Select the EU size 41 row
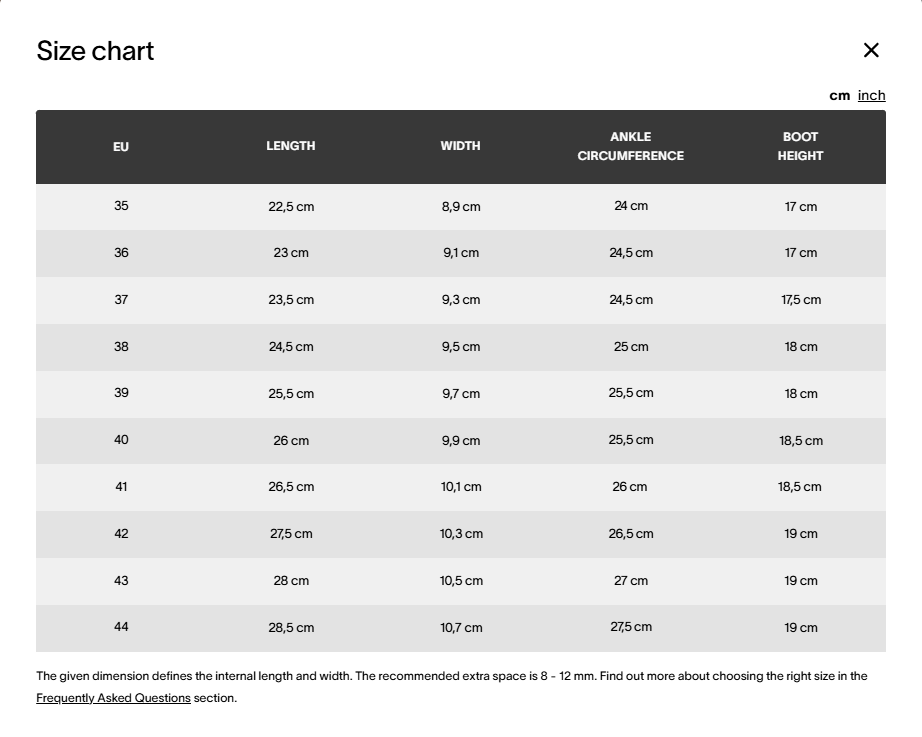Image resolution: width=922 pixels, height=737 pixels. point(121,487)
